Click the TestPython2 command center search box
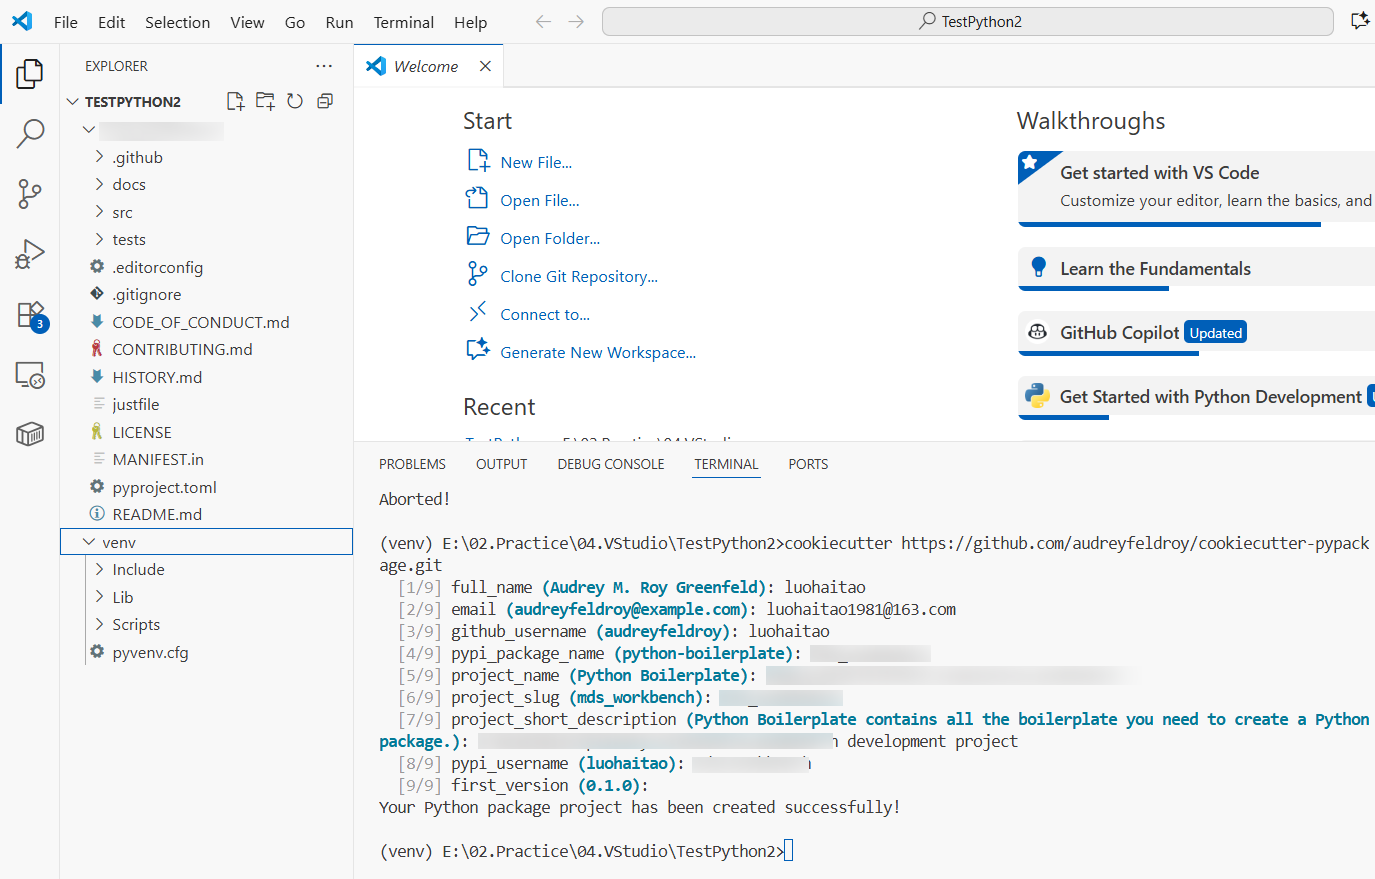The width and height of the screenshot is (1375, 879). click(x=967, y=21)
